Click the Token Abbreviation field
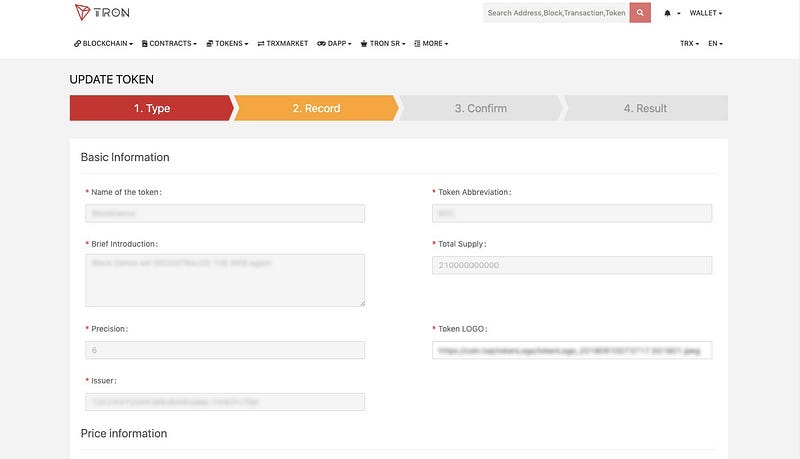Image resolution: width=800 pixels, height=459 pixels. [x=572, y=213]
